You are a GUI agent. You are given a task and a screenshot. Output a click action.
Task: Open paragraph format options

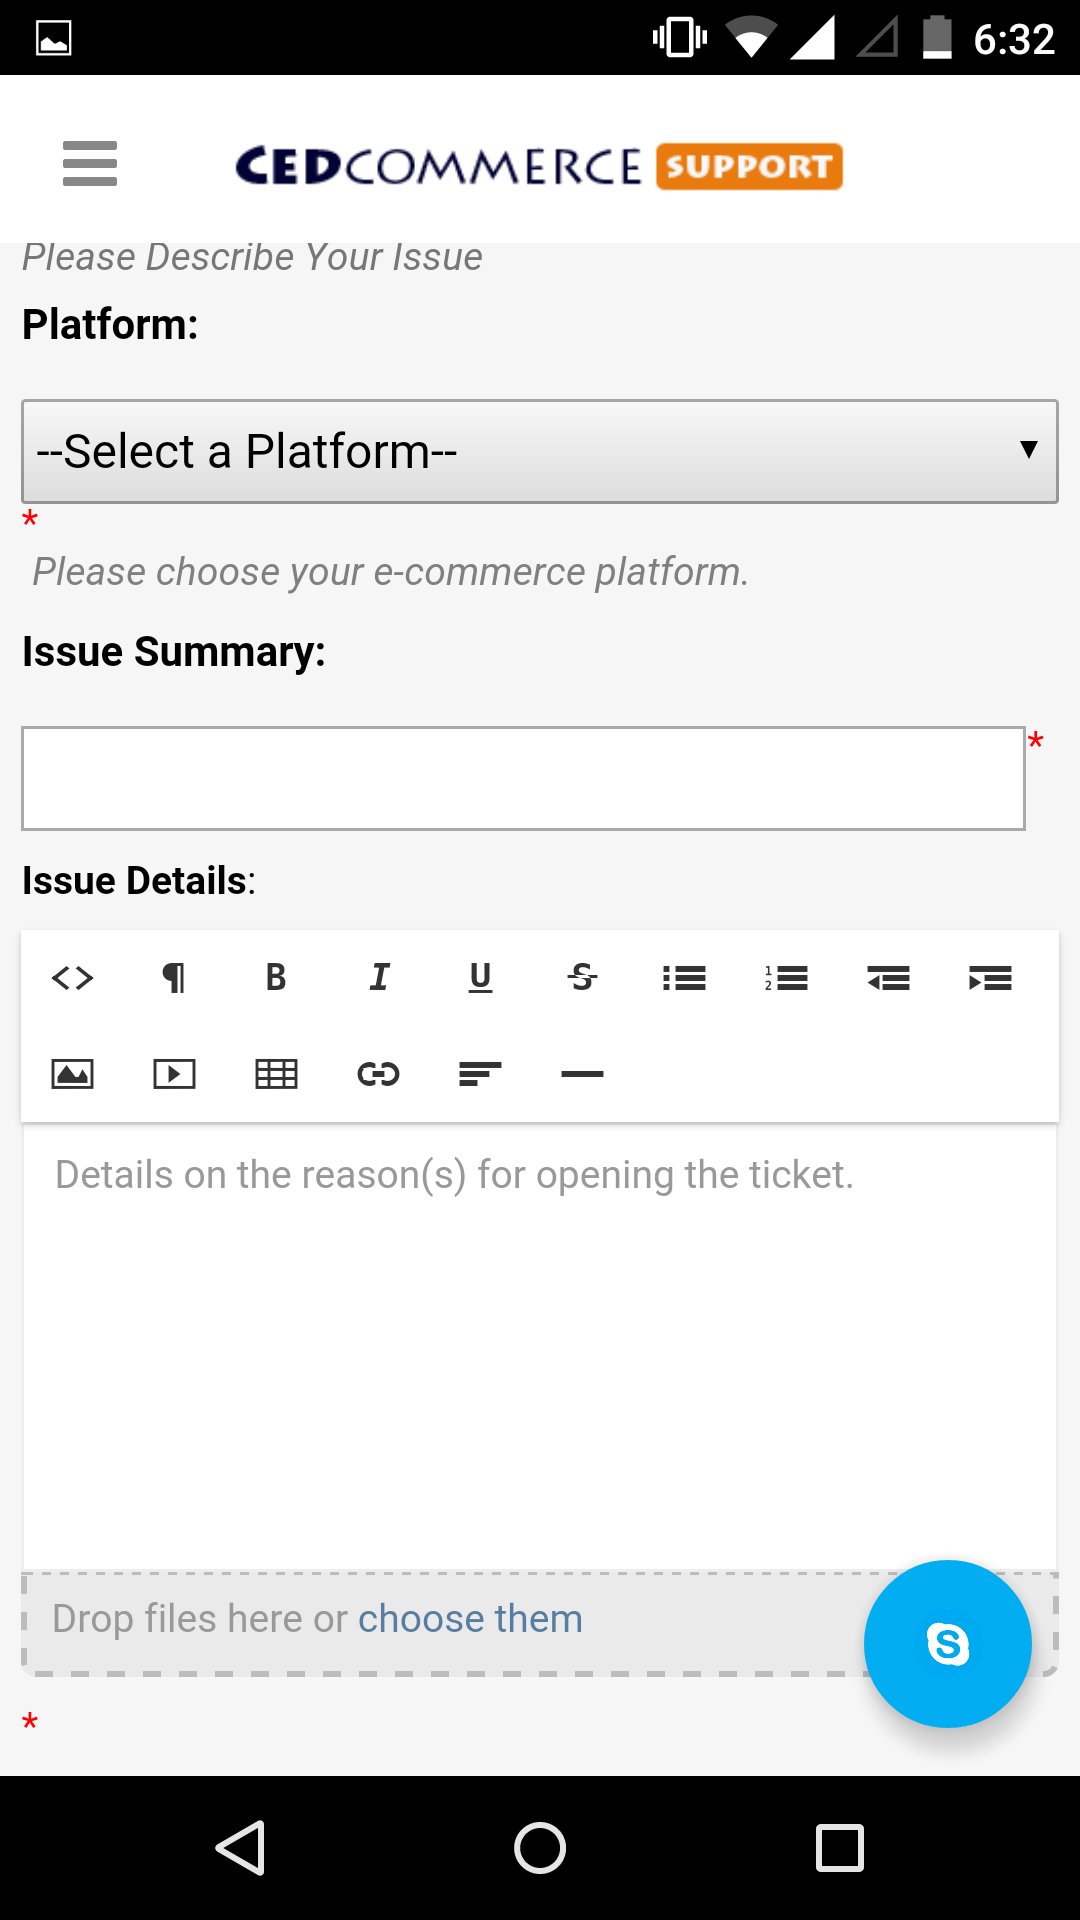pyautogui.click(x=174, y=977)
